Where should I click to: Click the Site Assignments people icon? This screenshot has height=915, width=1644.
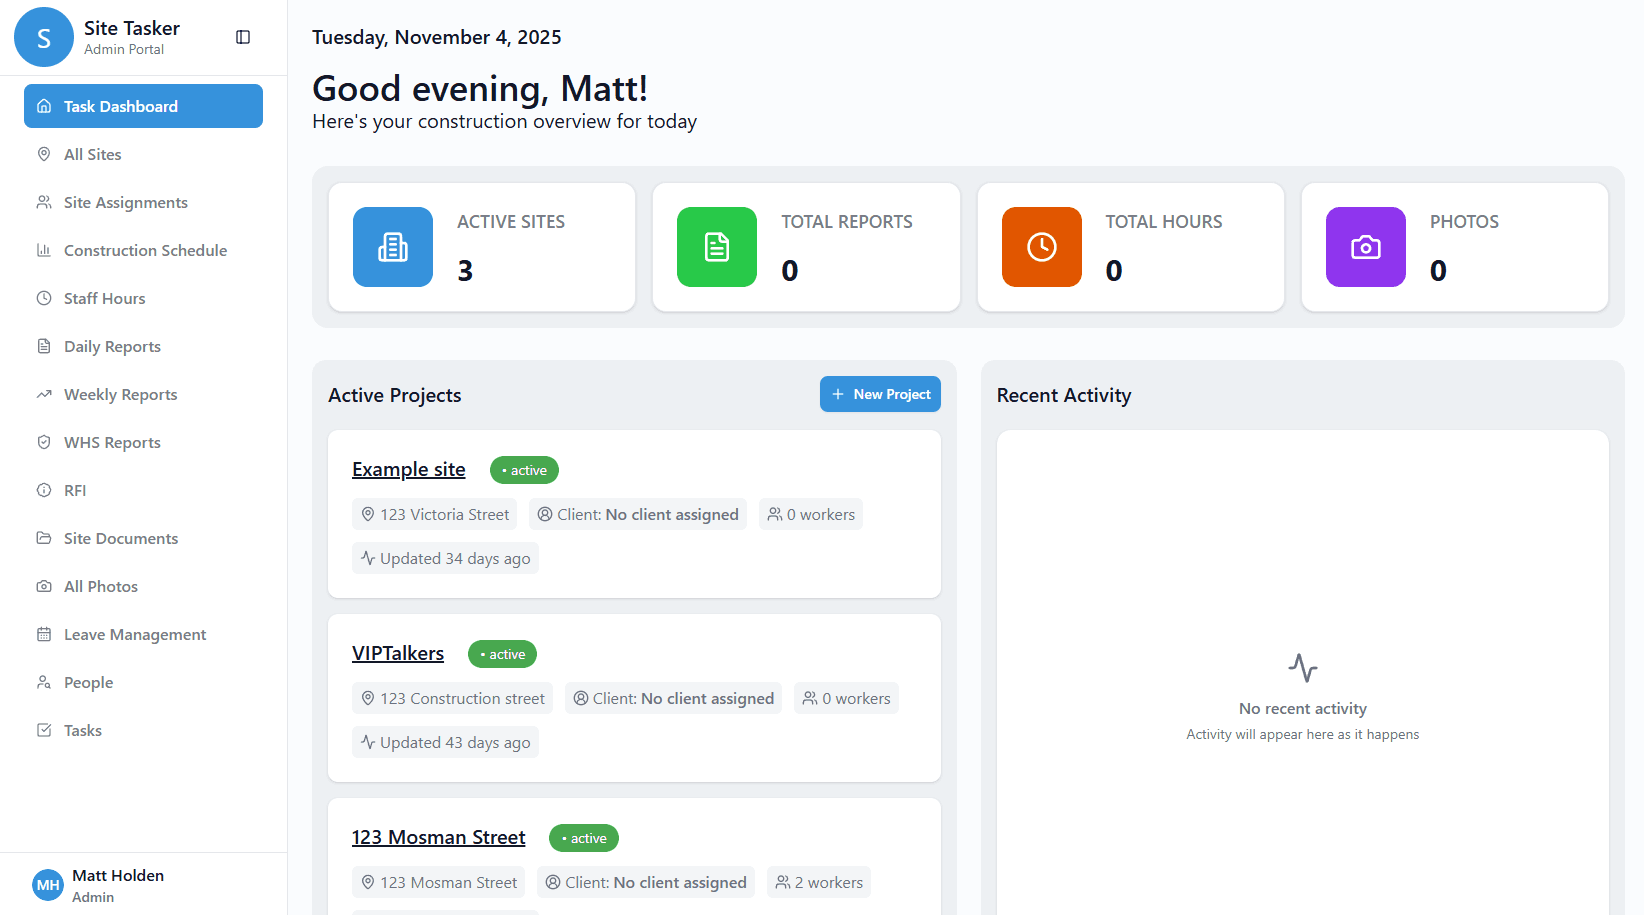tap(44, 202)
